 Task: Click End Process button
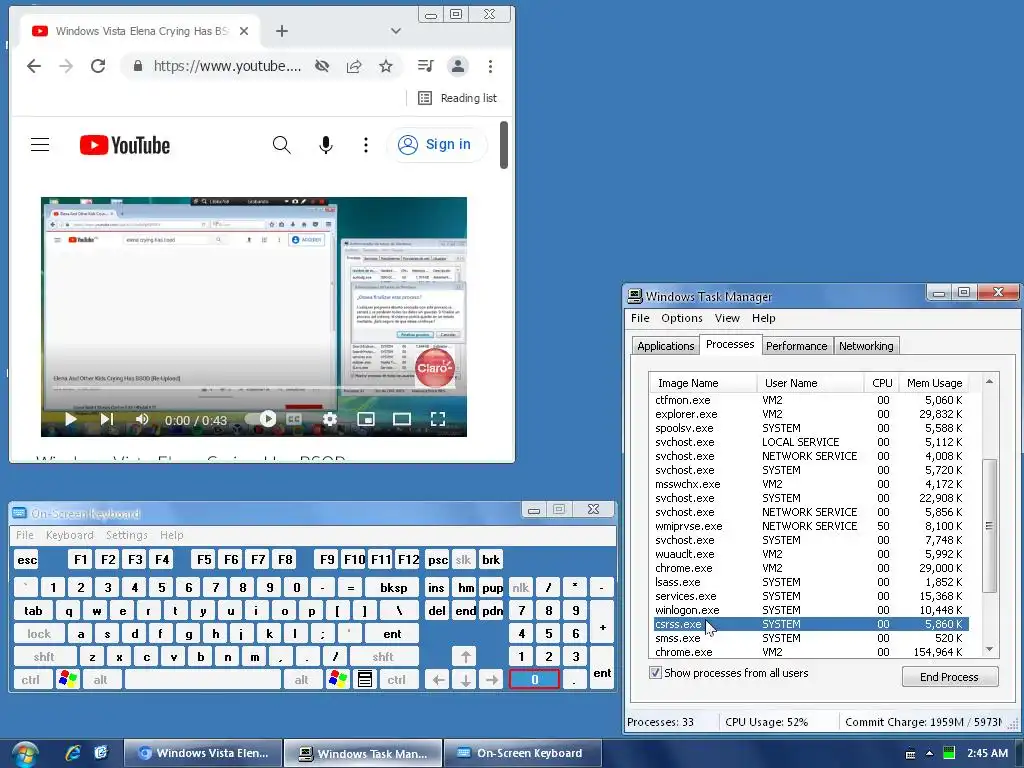coord(950,677)
